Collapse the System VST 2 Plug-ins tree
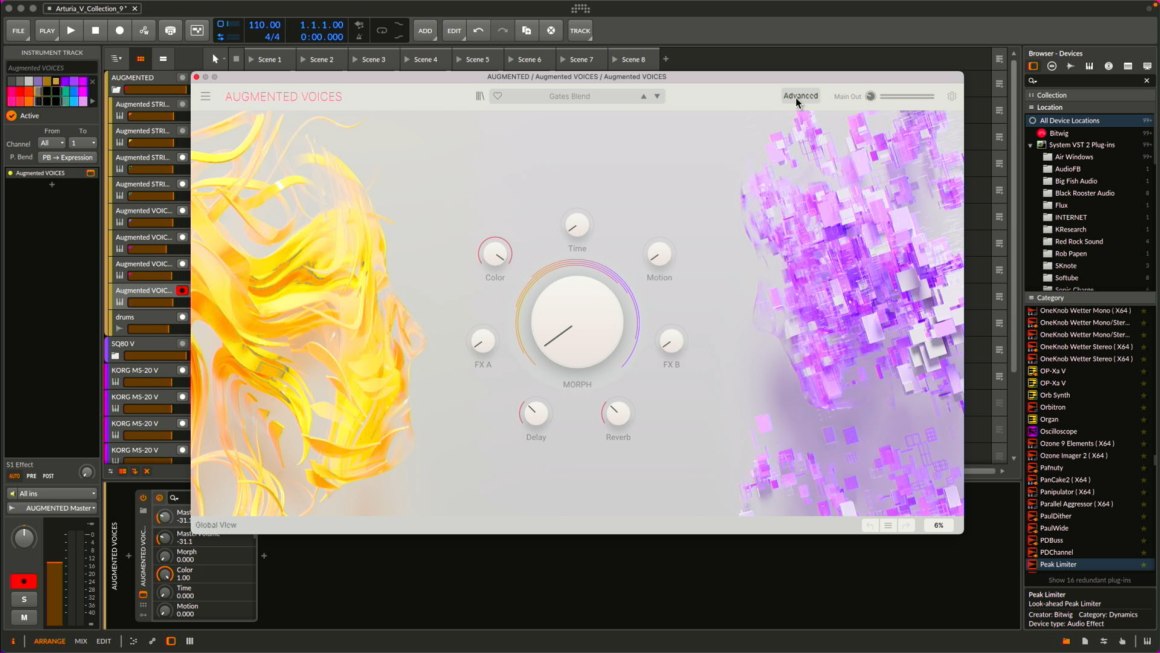1160x653 pixels. pos(1031,145)
